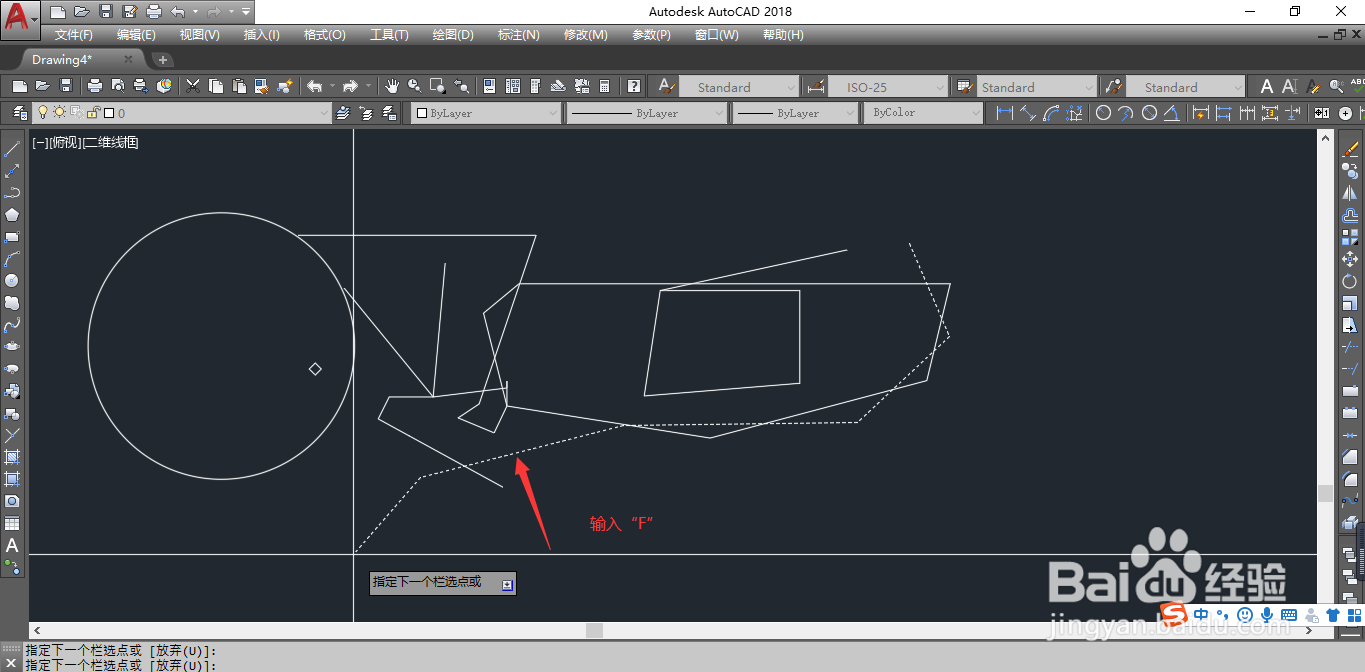Select the Move tool in modify toolbar
1365x672 pixels.
coord(1350,259)
